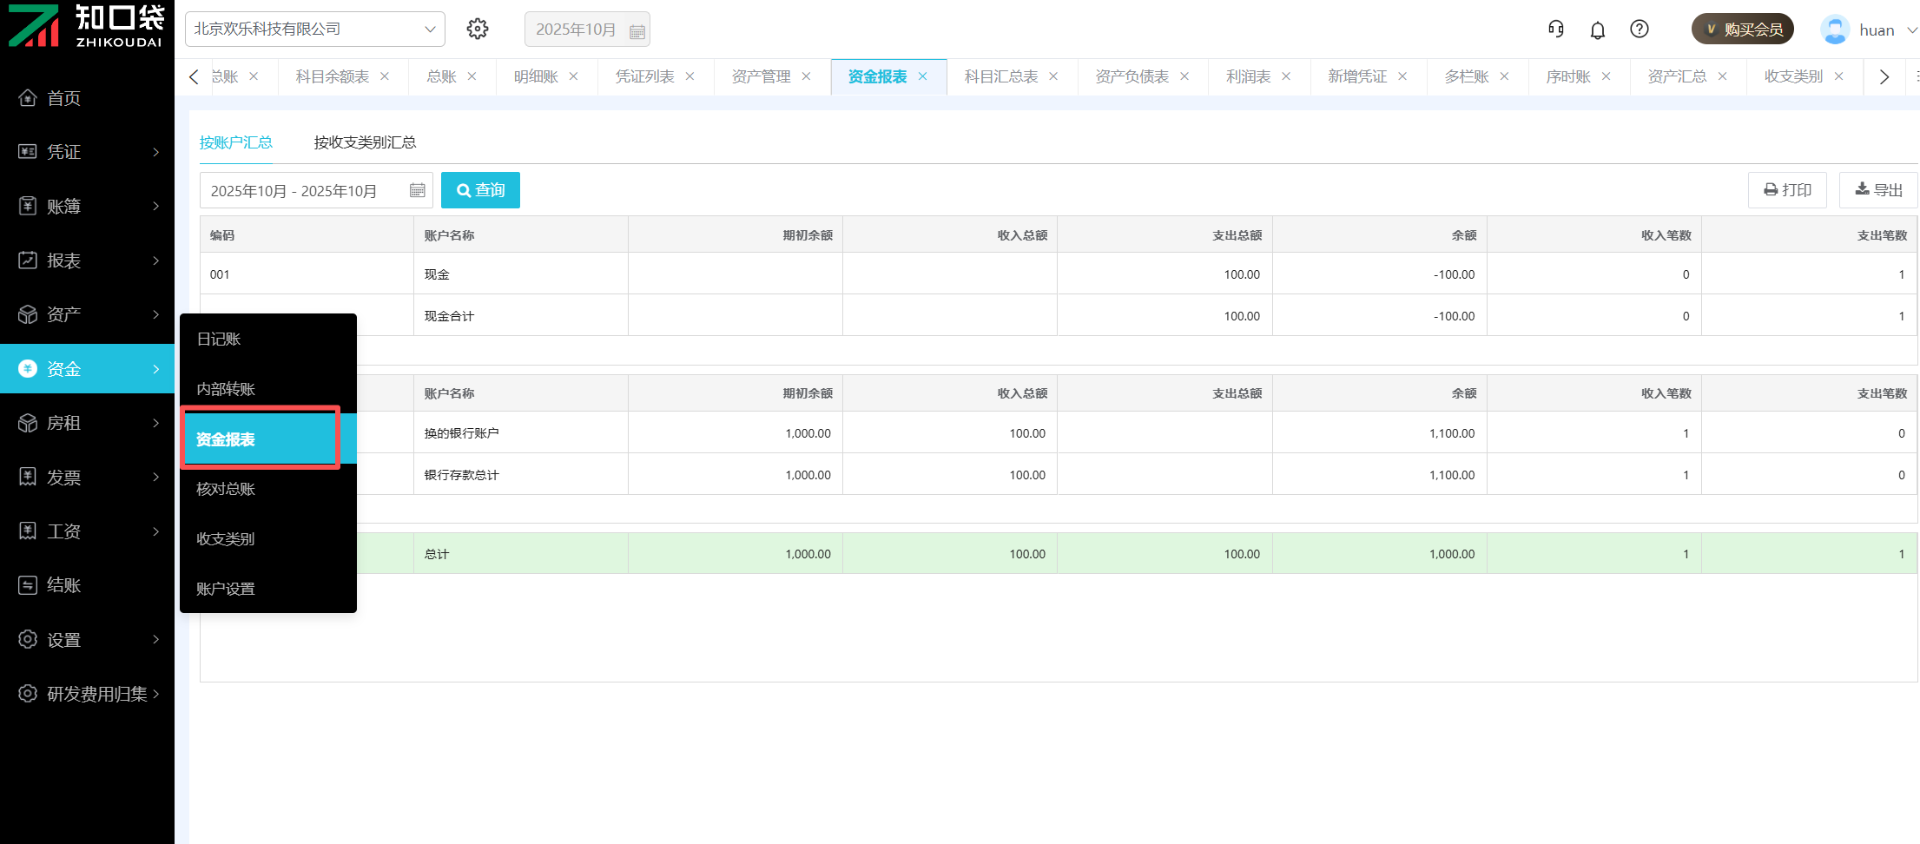Click the huan user avatar
The height and width of the screenshot is (844, 1920).
(x=1834, y=30)
